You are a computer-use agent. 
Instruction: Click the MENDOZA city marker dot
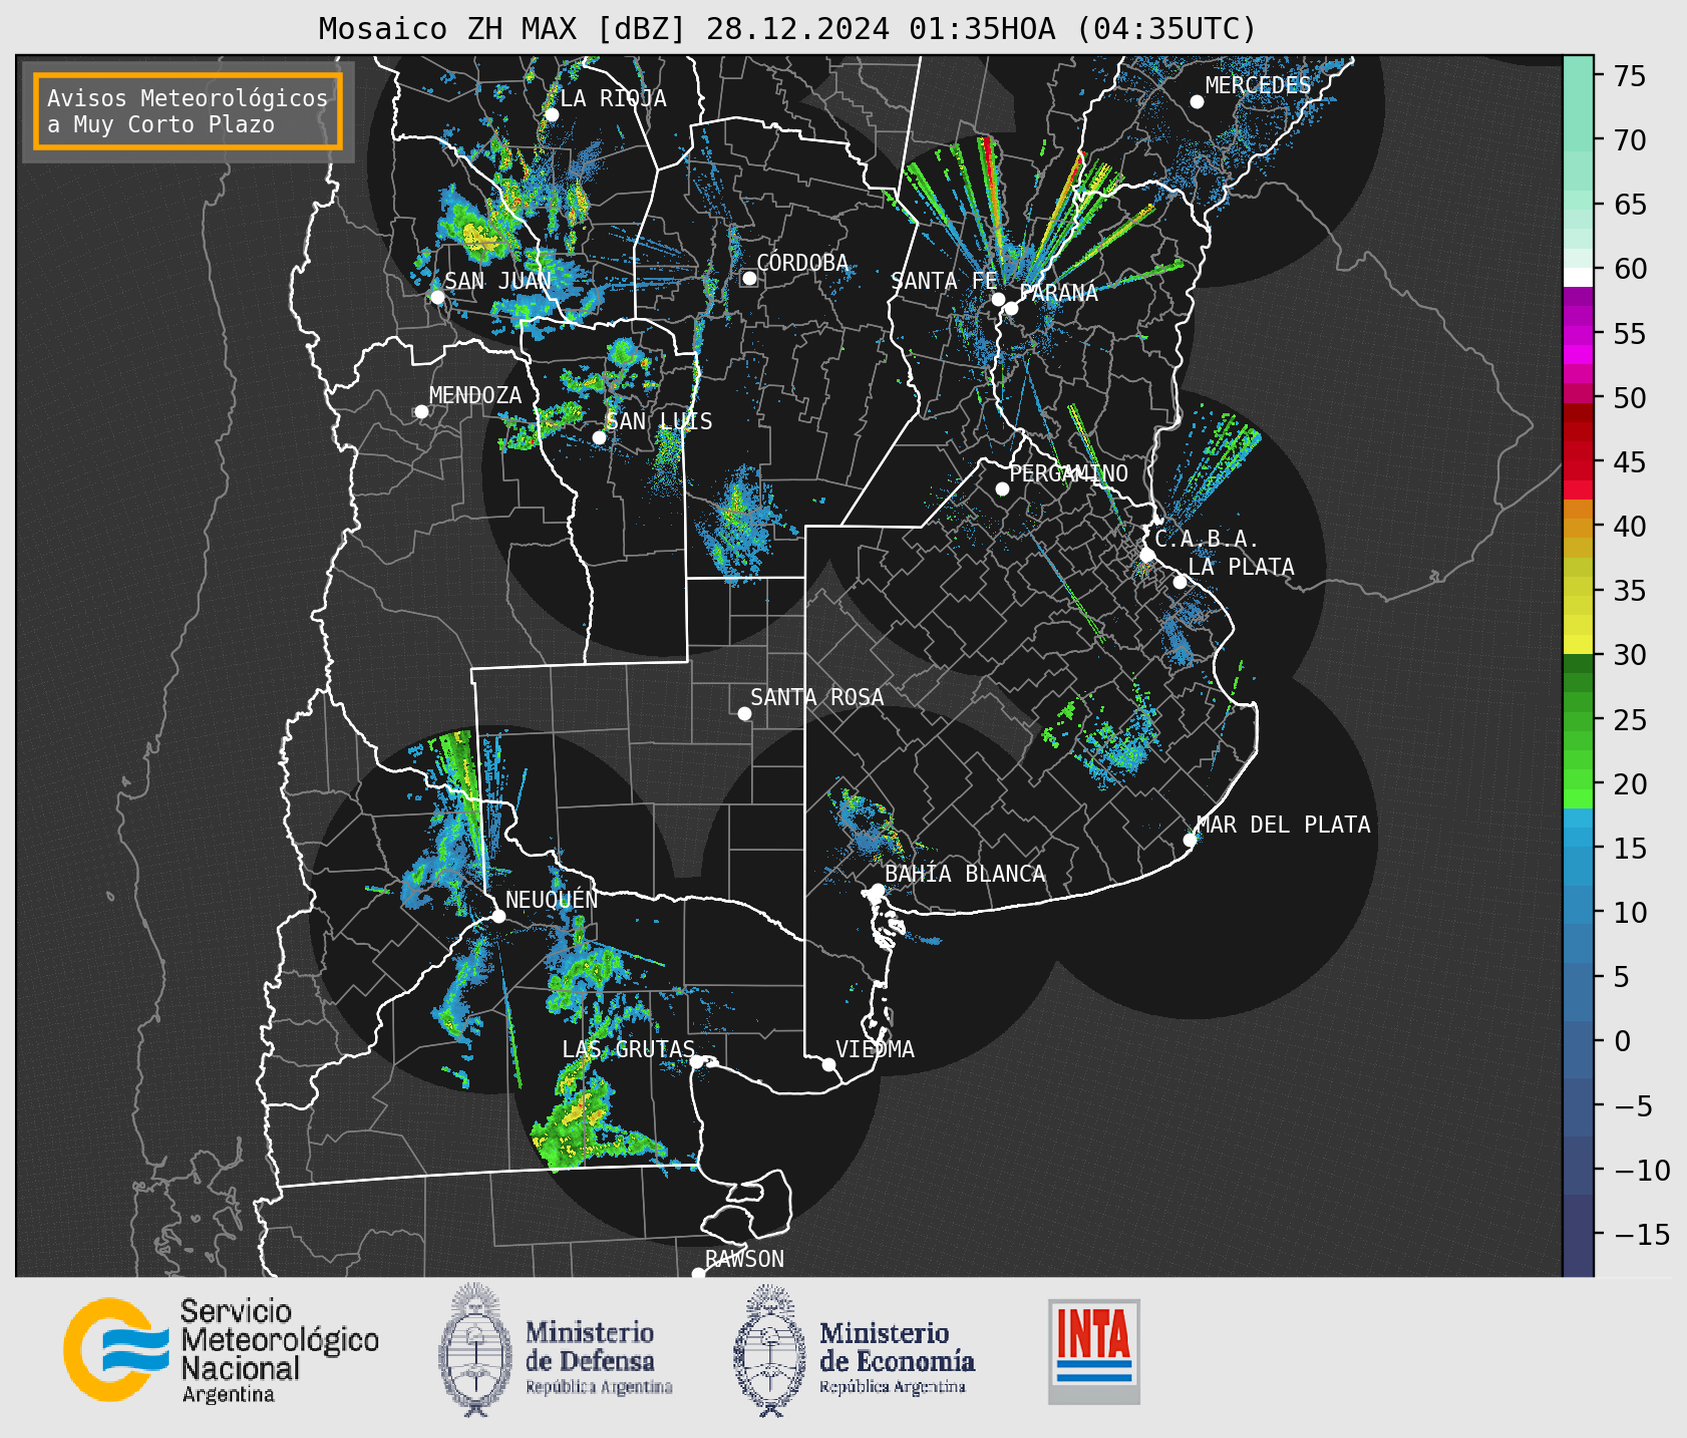pos(422,412)
